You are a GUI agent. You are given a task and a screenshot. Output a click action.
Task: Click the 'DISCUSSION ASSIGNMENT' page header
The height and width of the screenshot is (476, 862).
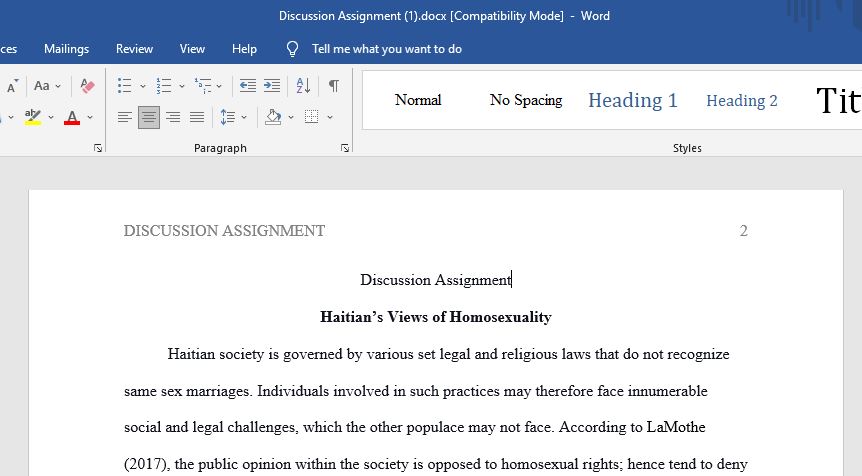point(224,231)
